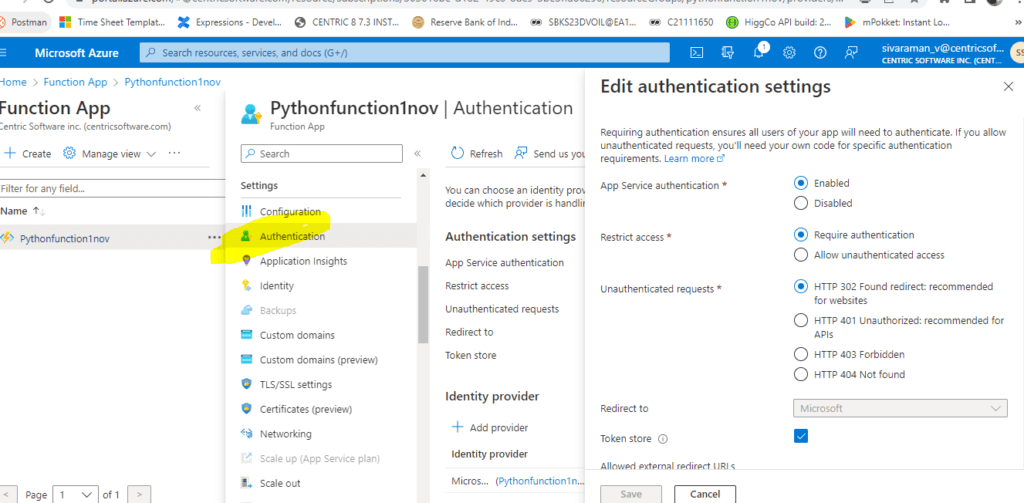Open the help question mark icon
Viewport: 1024px width, 503px height.
pos(820,53)
